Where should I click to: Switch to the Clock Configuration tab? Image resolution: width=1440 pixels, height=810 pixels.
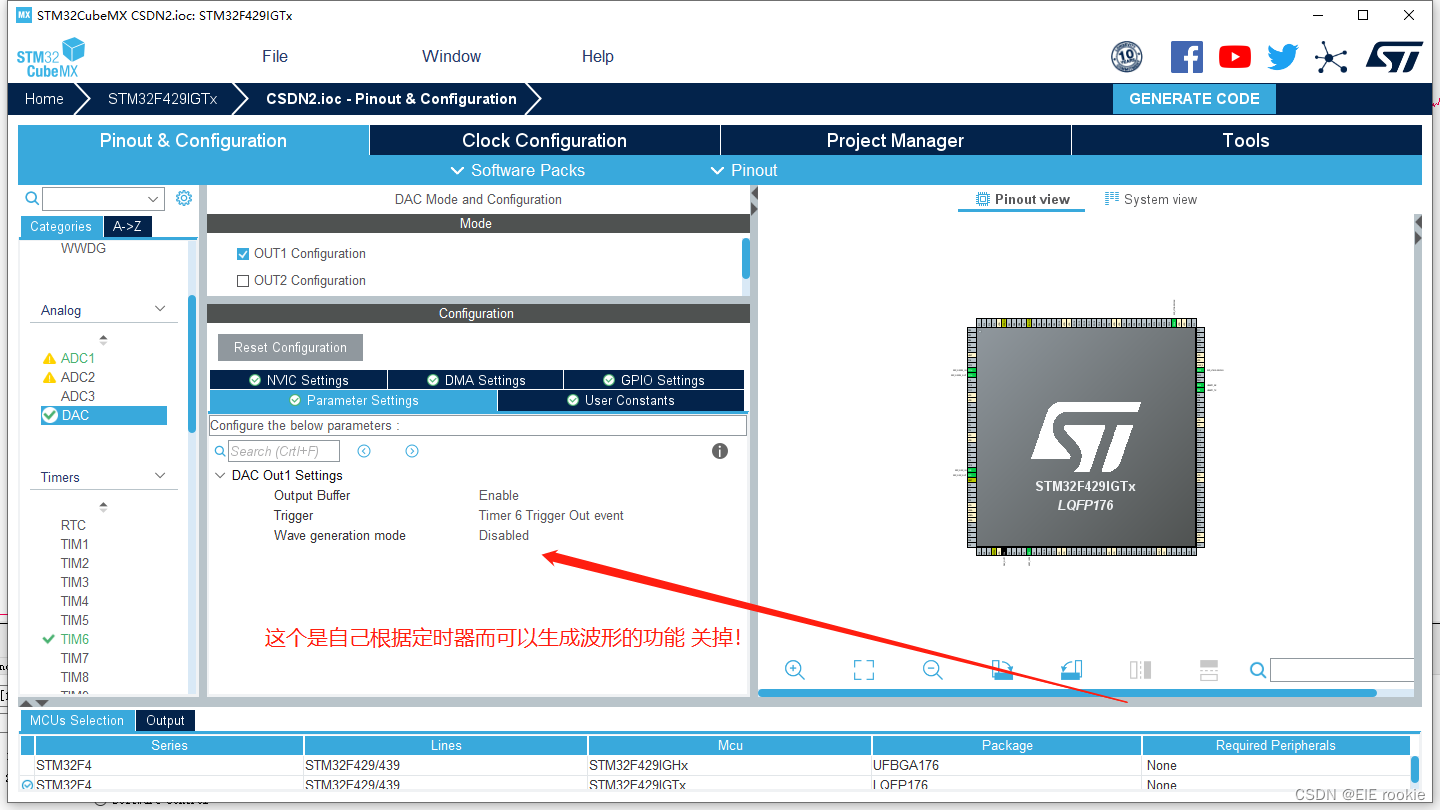pos(545,140)
